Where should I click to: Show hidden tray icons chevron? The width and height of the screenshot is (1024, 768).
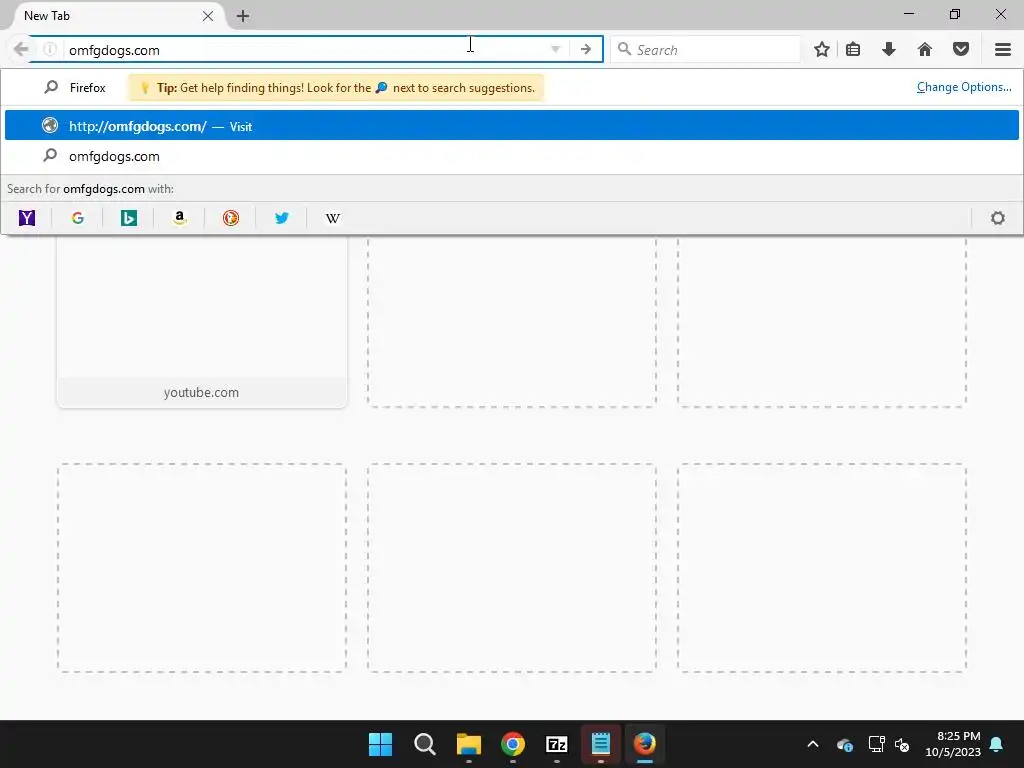click(812, 744)
